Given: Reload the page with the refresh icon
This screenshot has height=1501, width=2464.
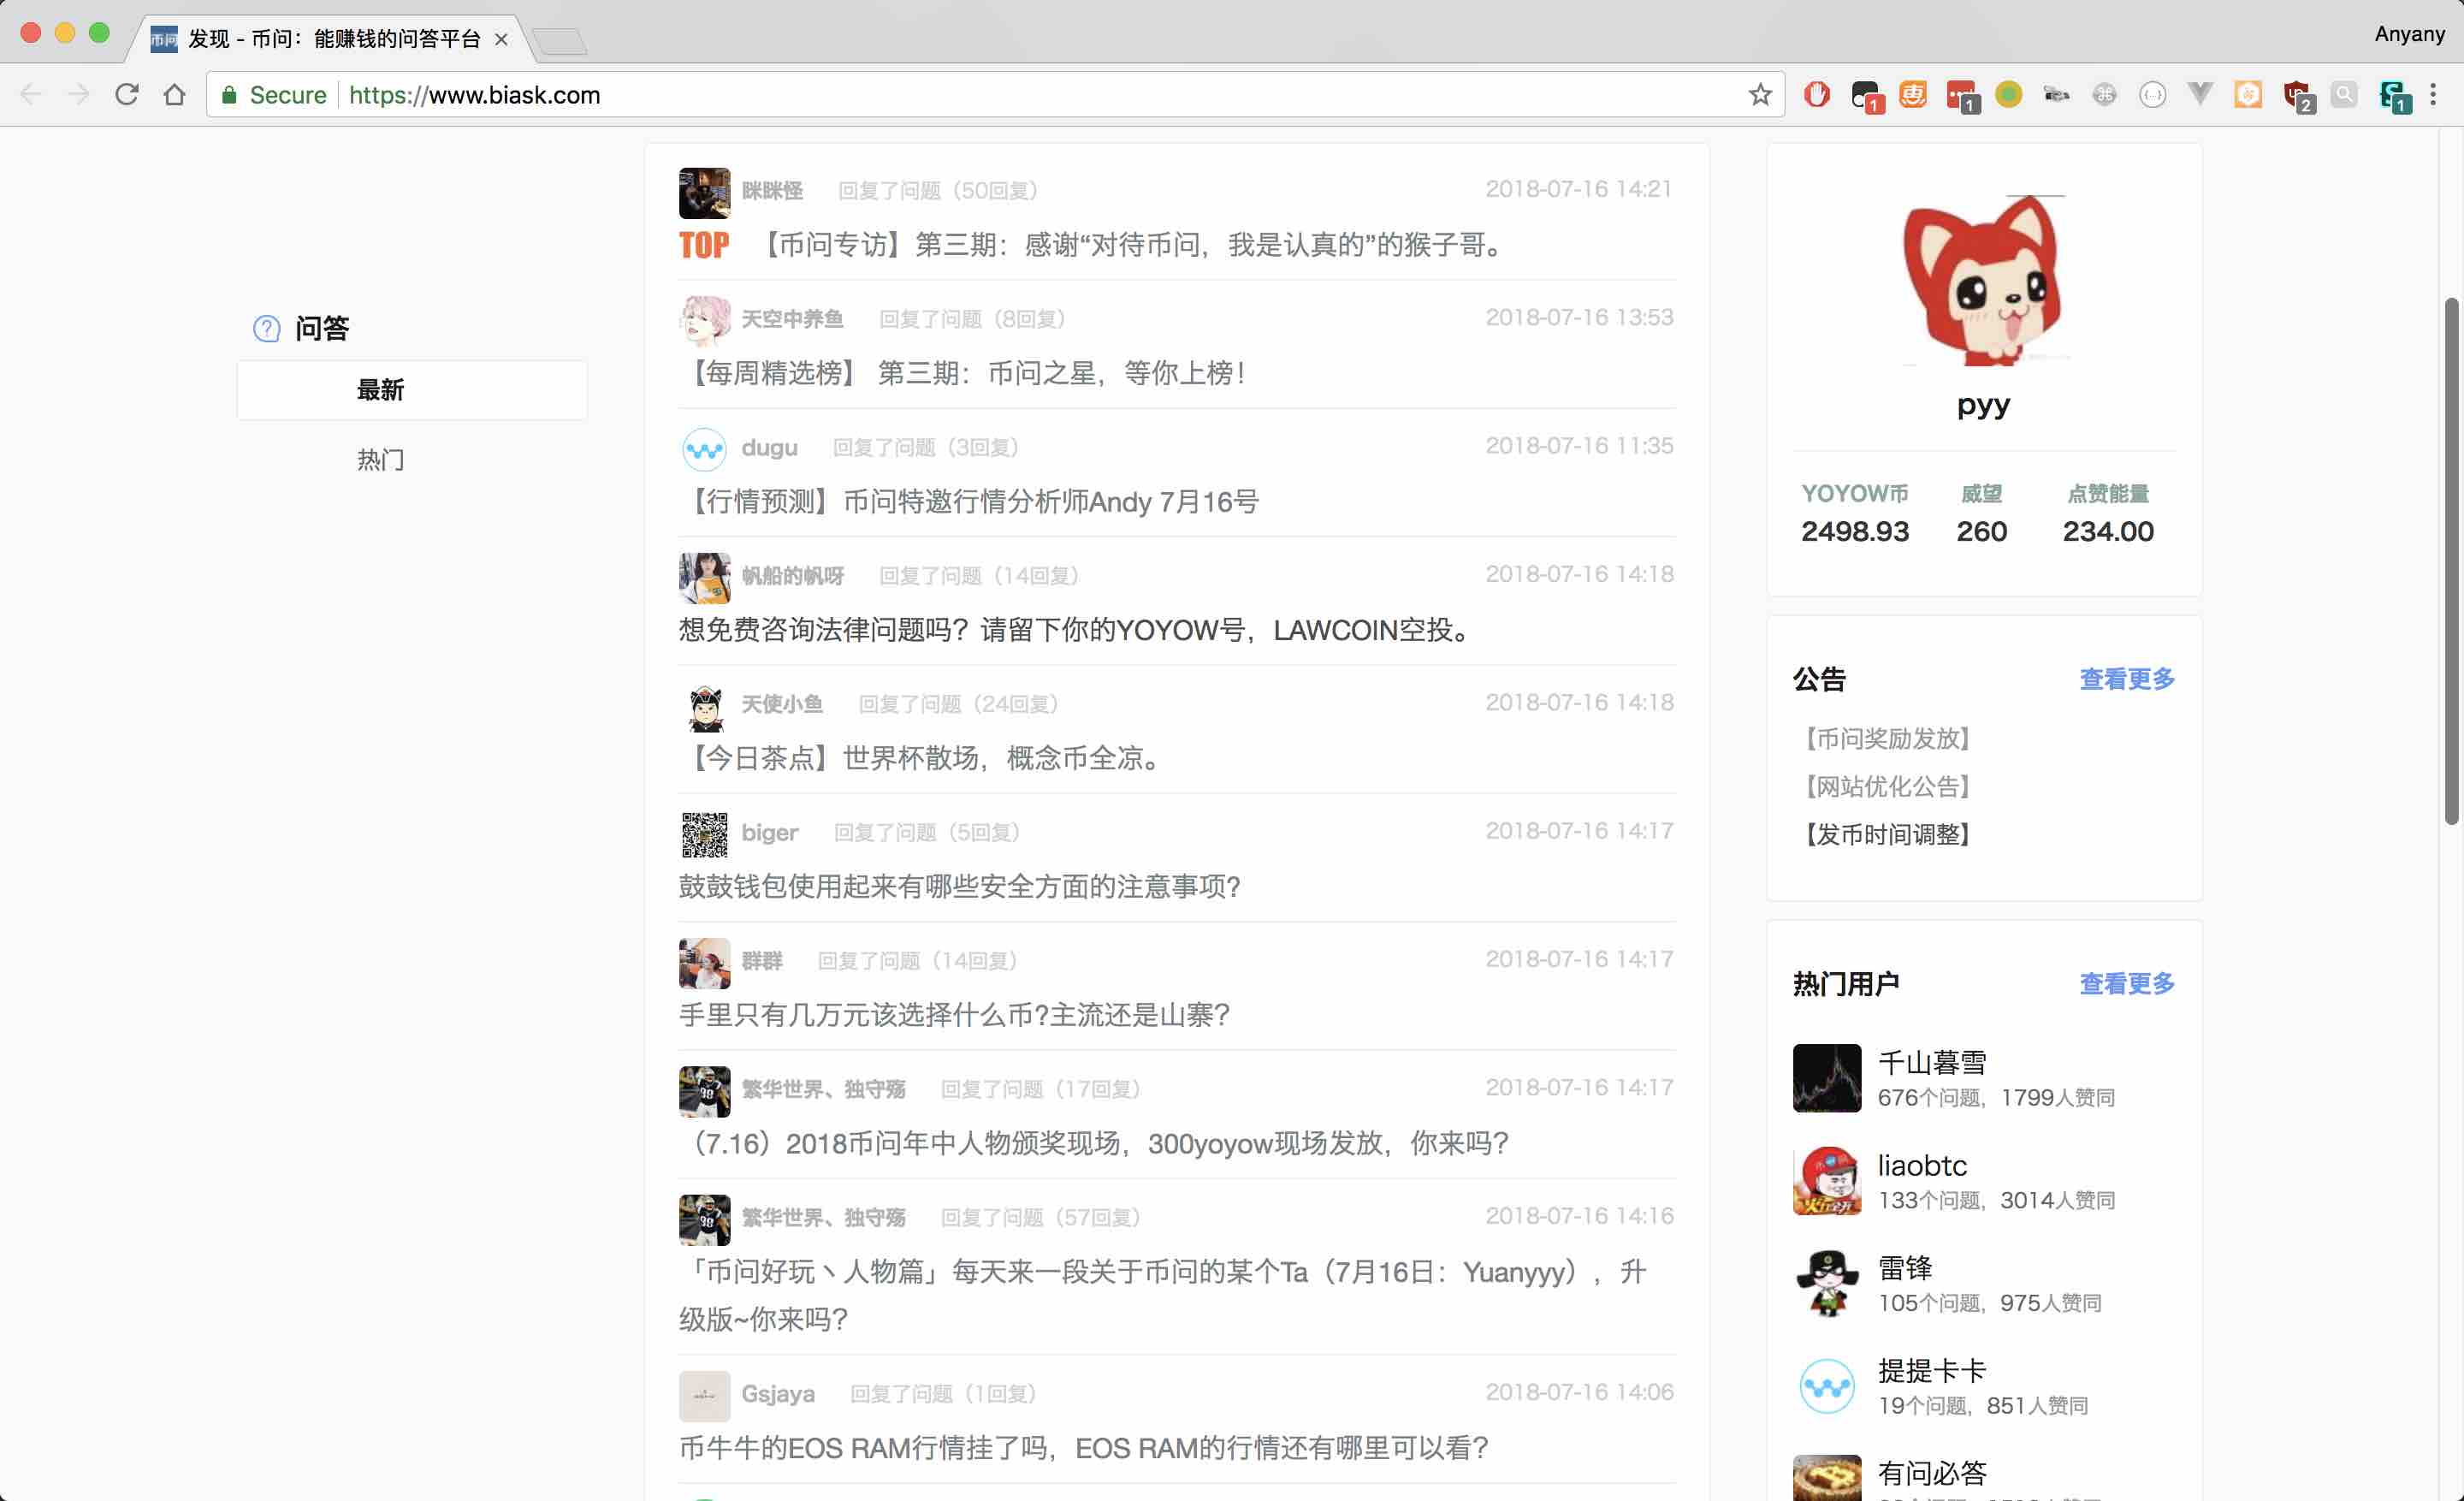Looking at the screenshot, I should coord(126,95).
